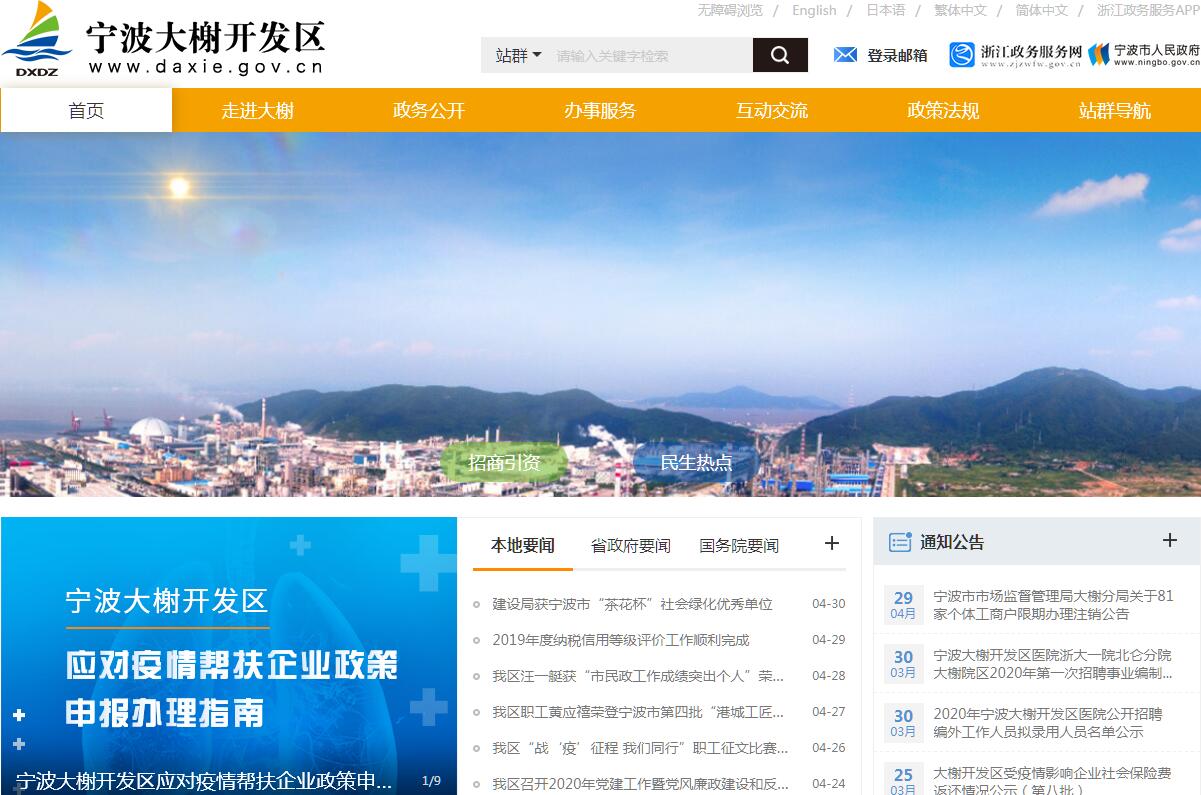This screenshot has width=1201, height=795.
Task: Switch language to English
Action: [813, 10]
